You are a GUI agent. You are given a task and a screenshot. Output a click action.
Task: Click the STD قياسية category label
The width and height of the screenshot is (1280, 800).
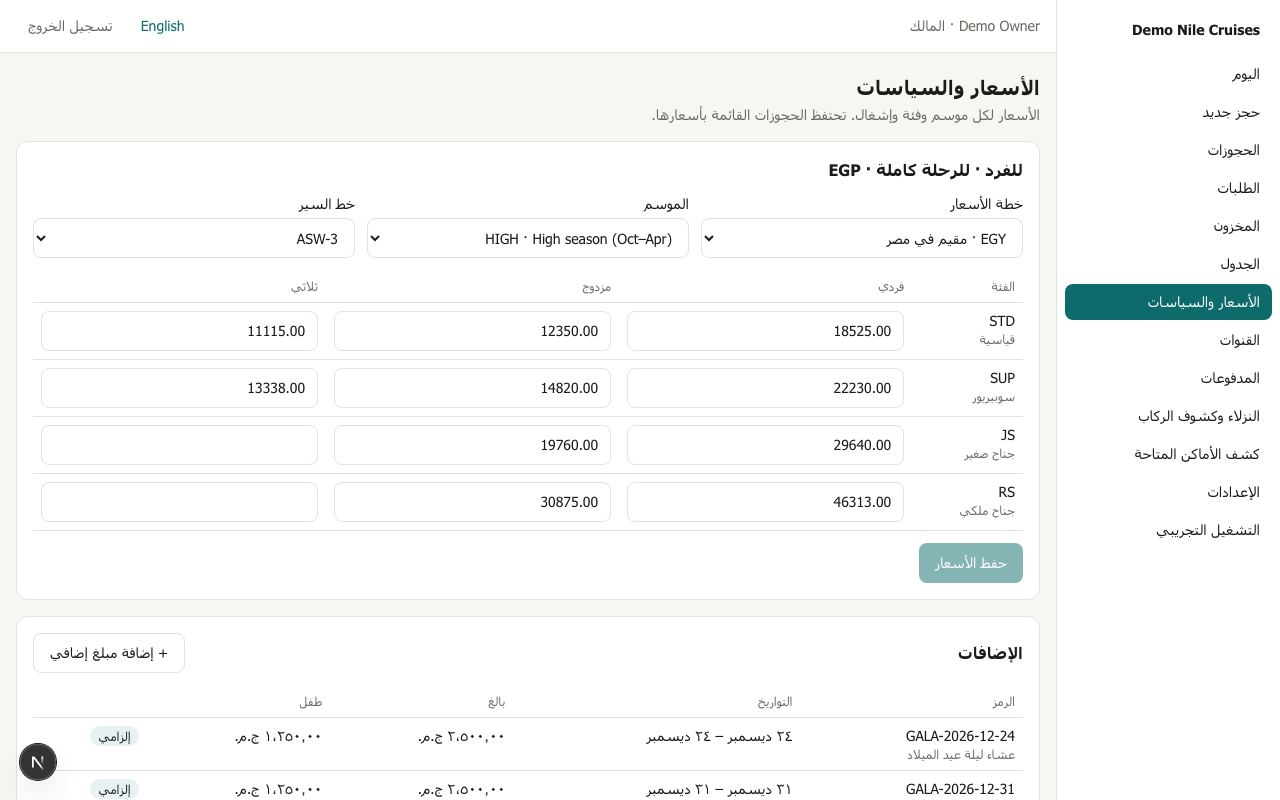point(997,330)
